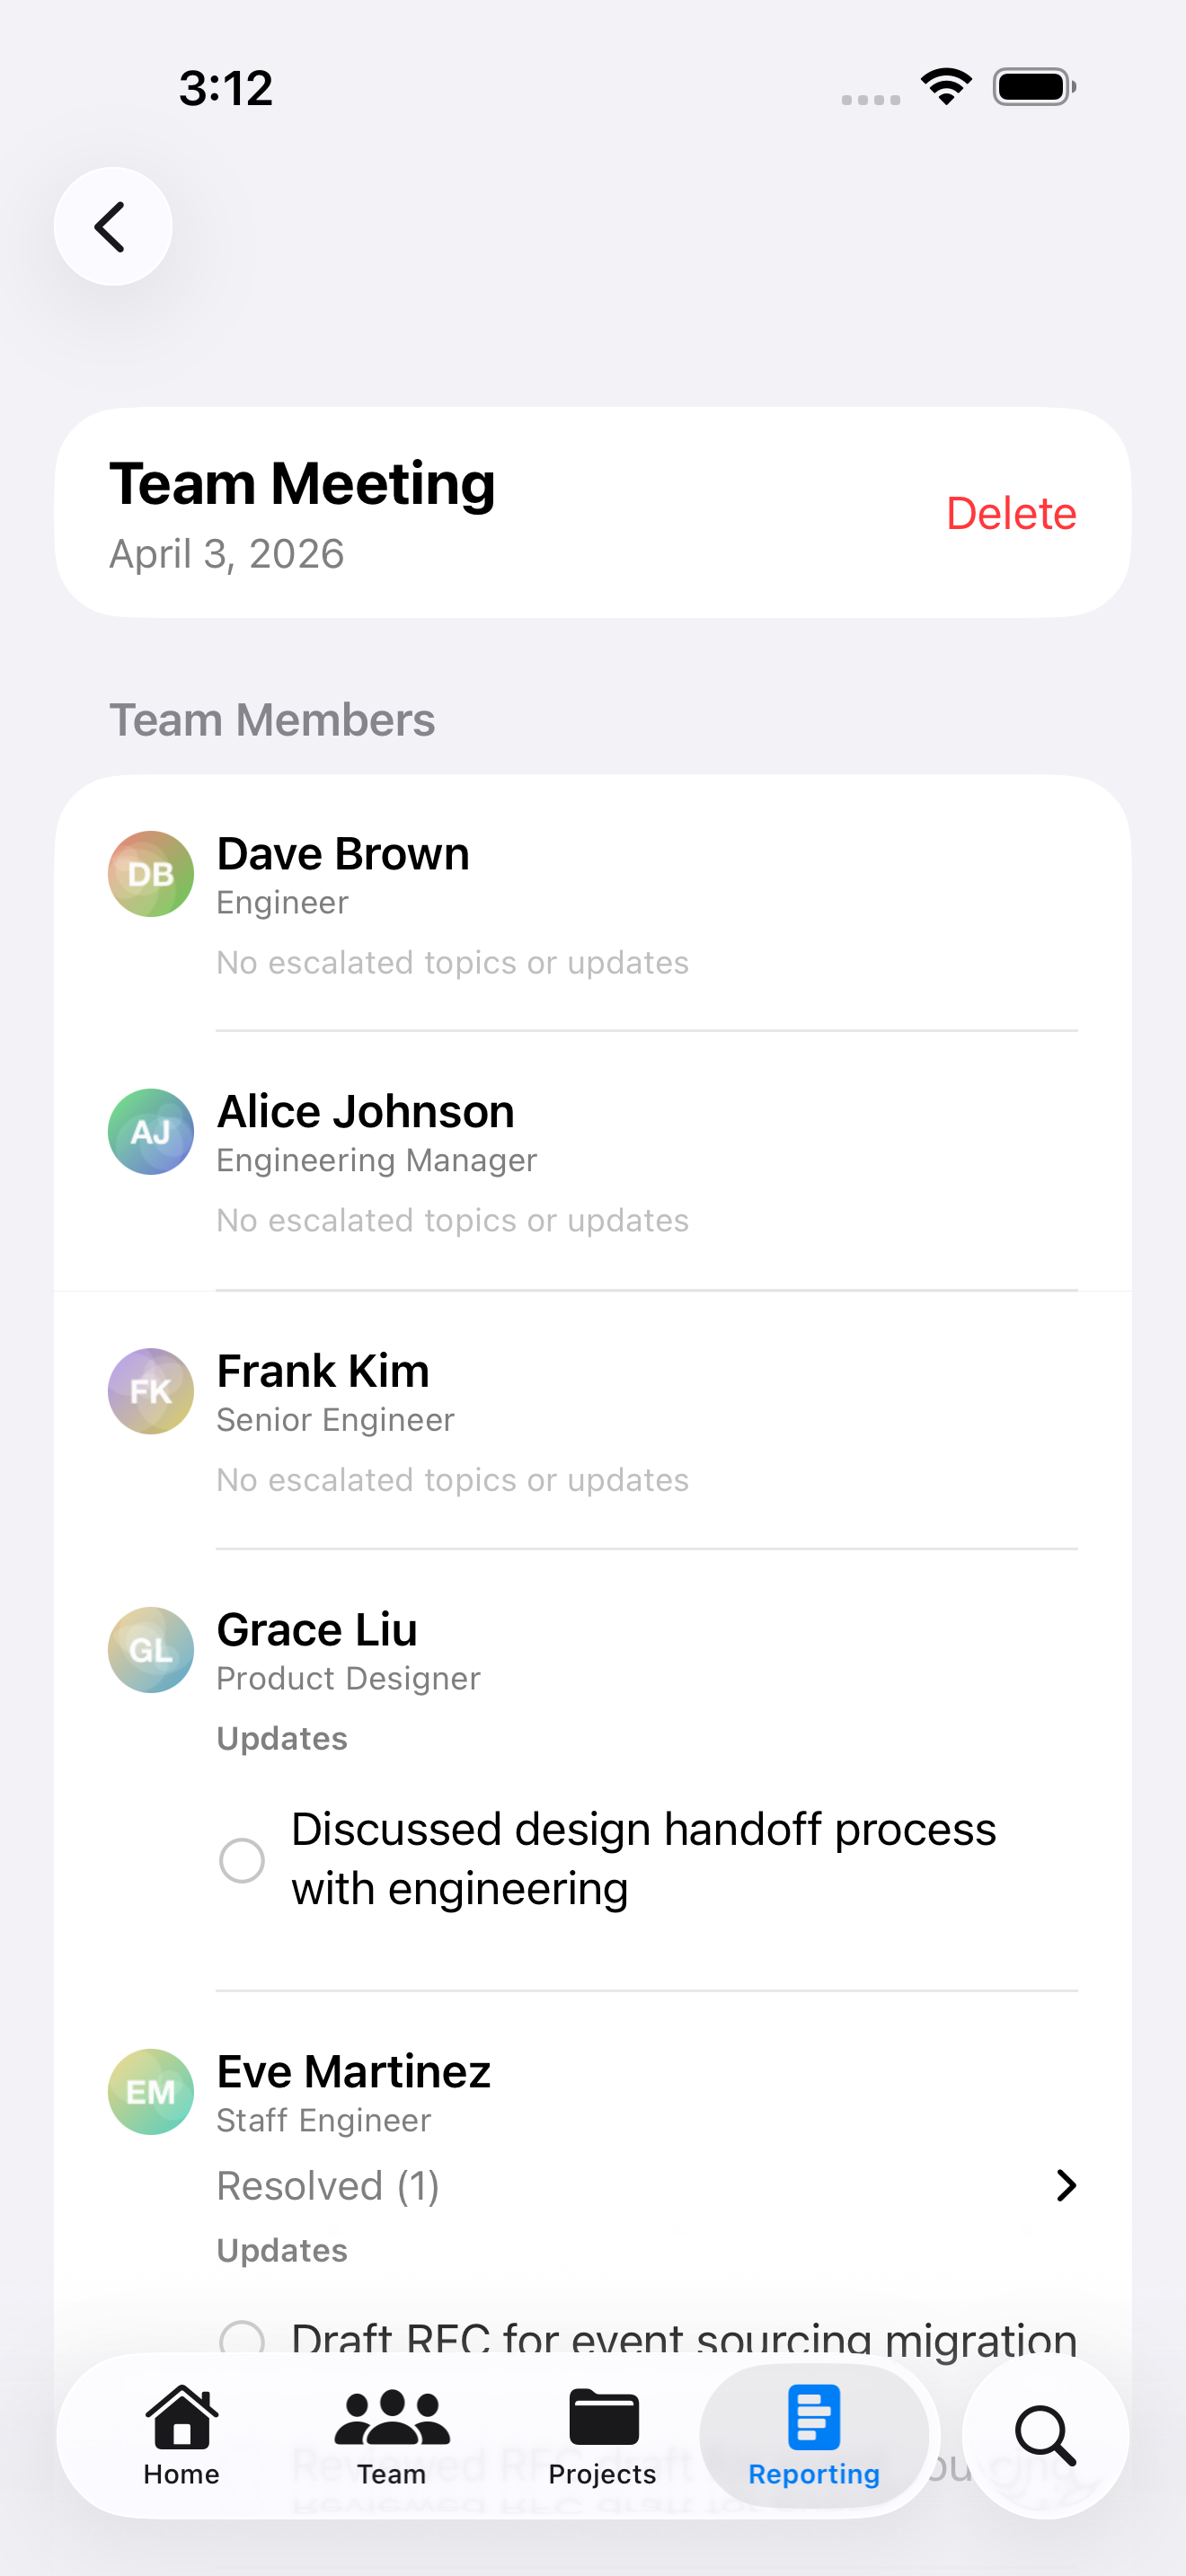The image size is (1186, 2576).
Task: Tap Dave Brown's DB avatar
Action: click(x=151, y=874)
